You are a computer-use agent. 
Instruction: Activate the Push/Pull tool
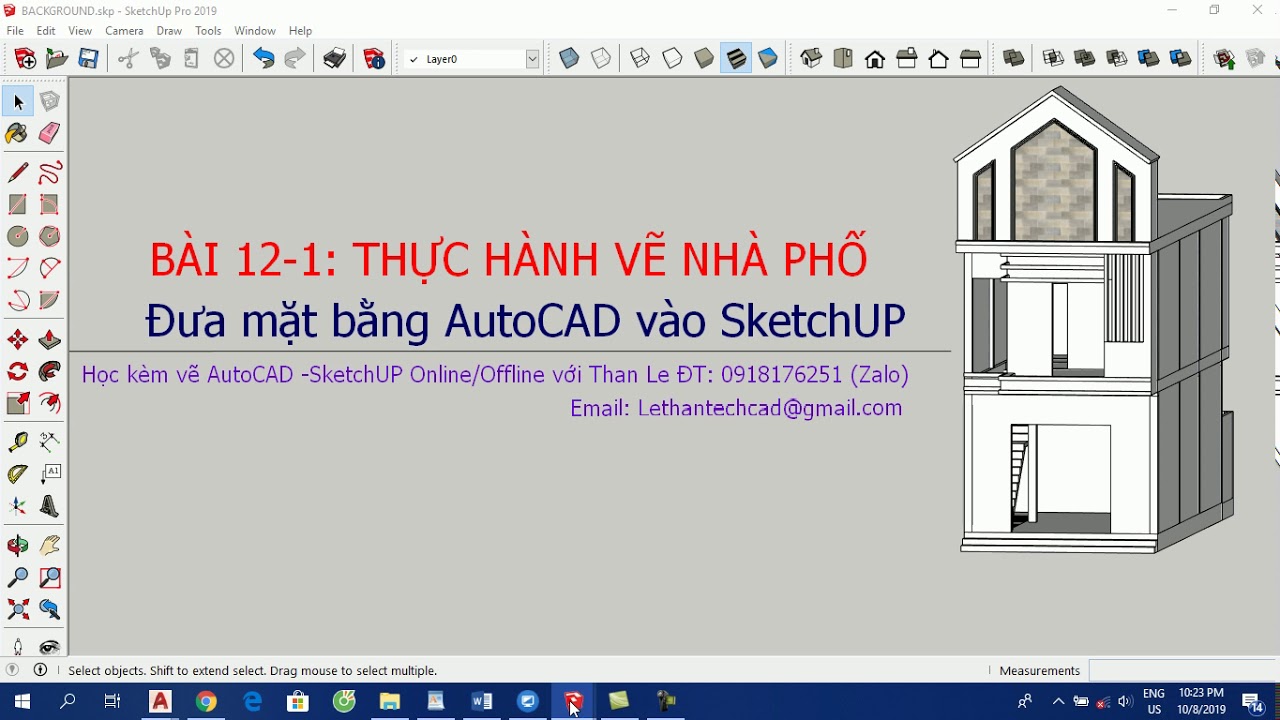[x=50, y=340]
